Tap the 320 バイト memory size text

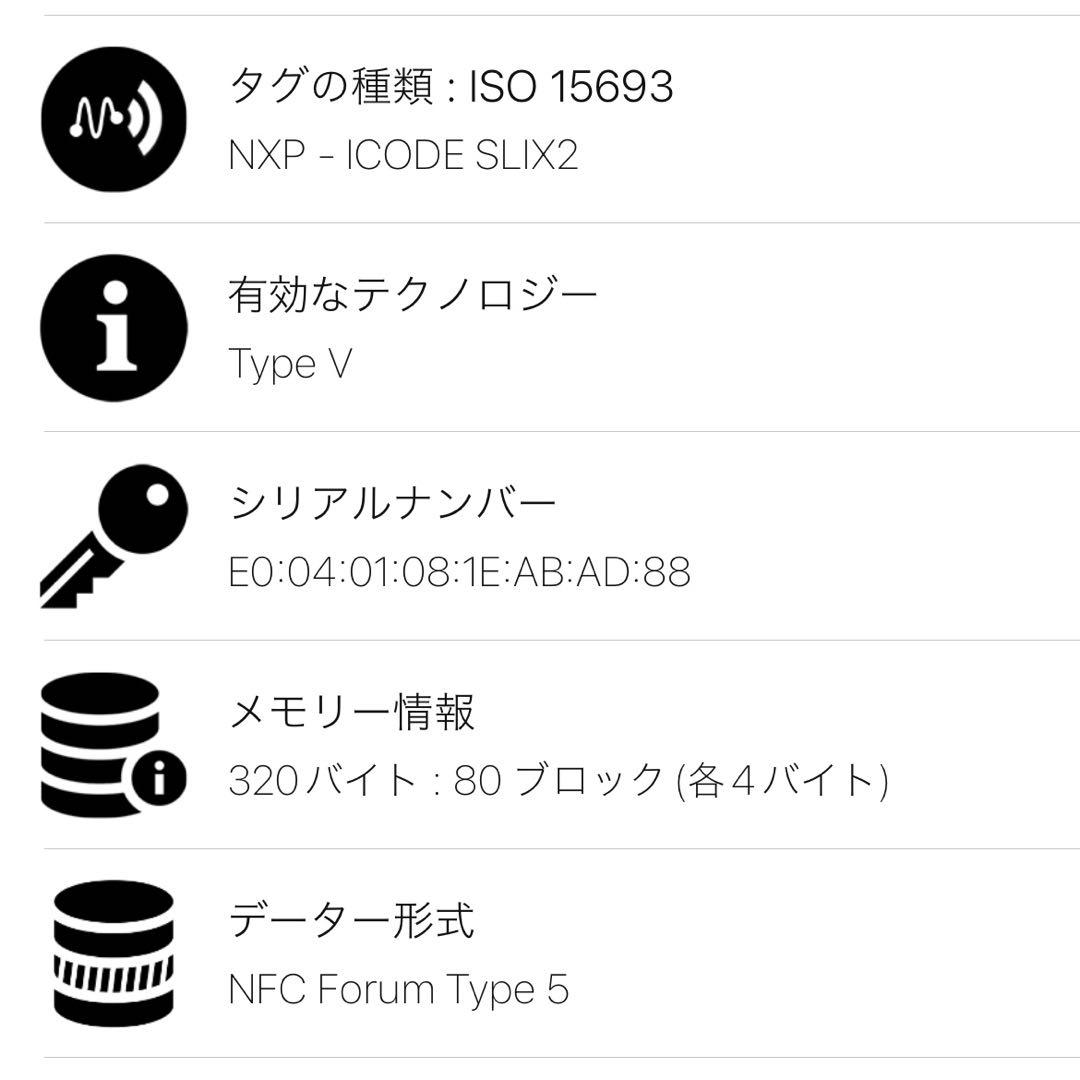322,781
